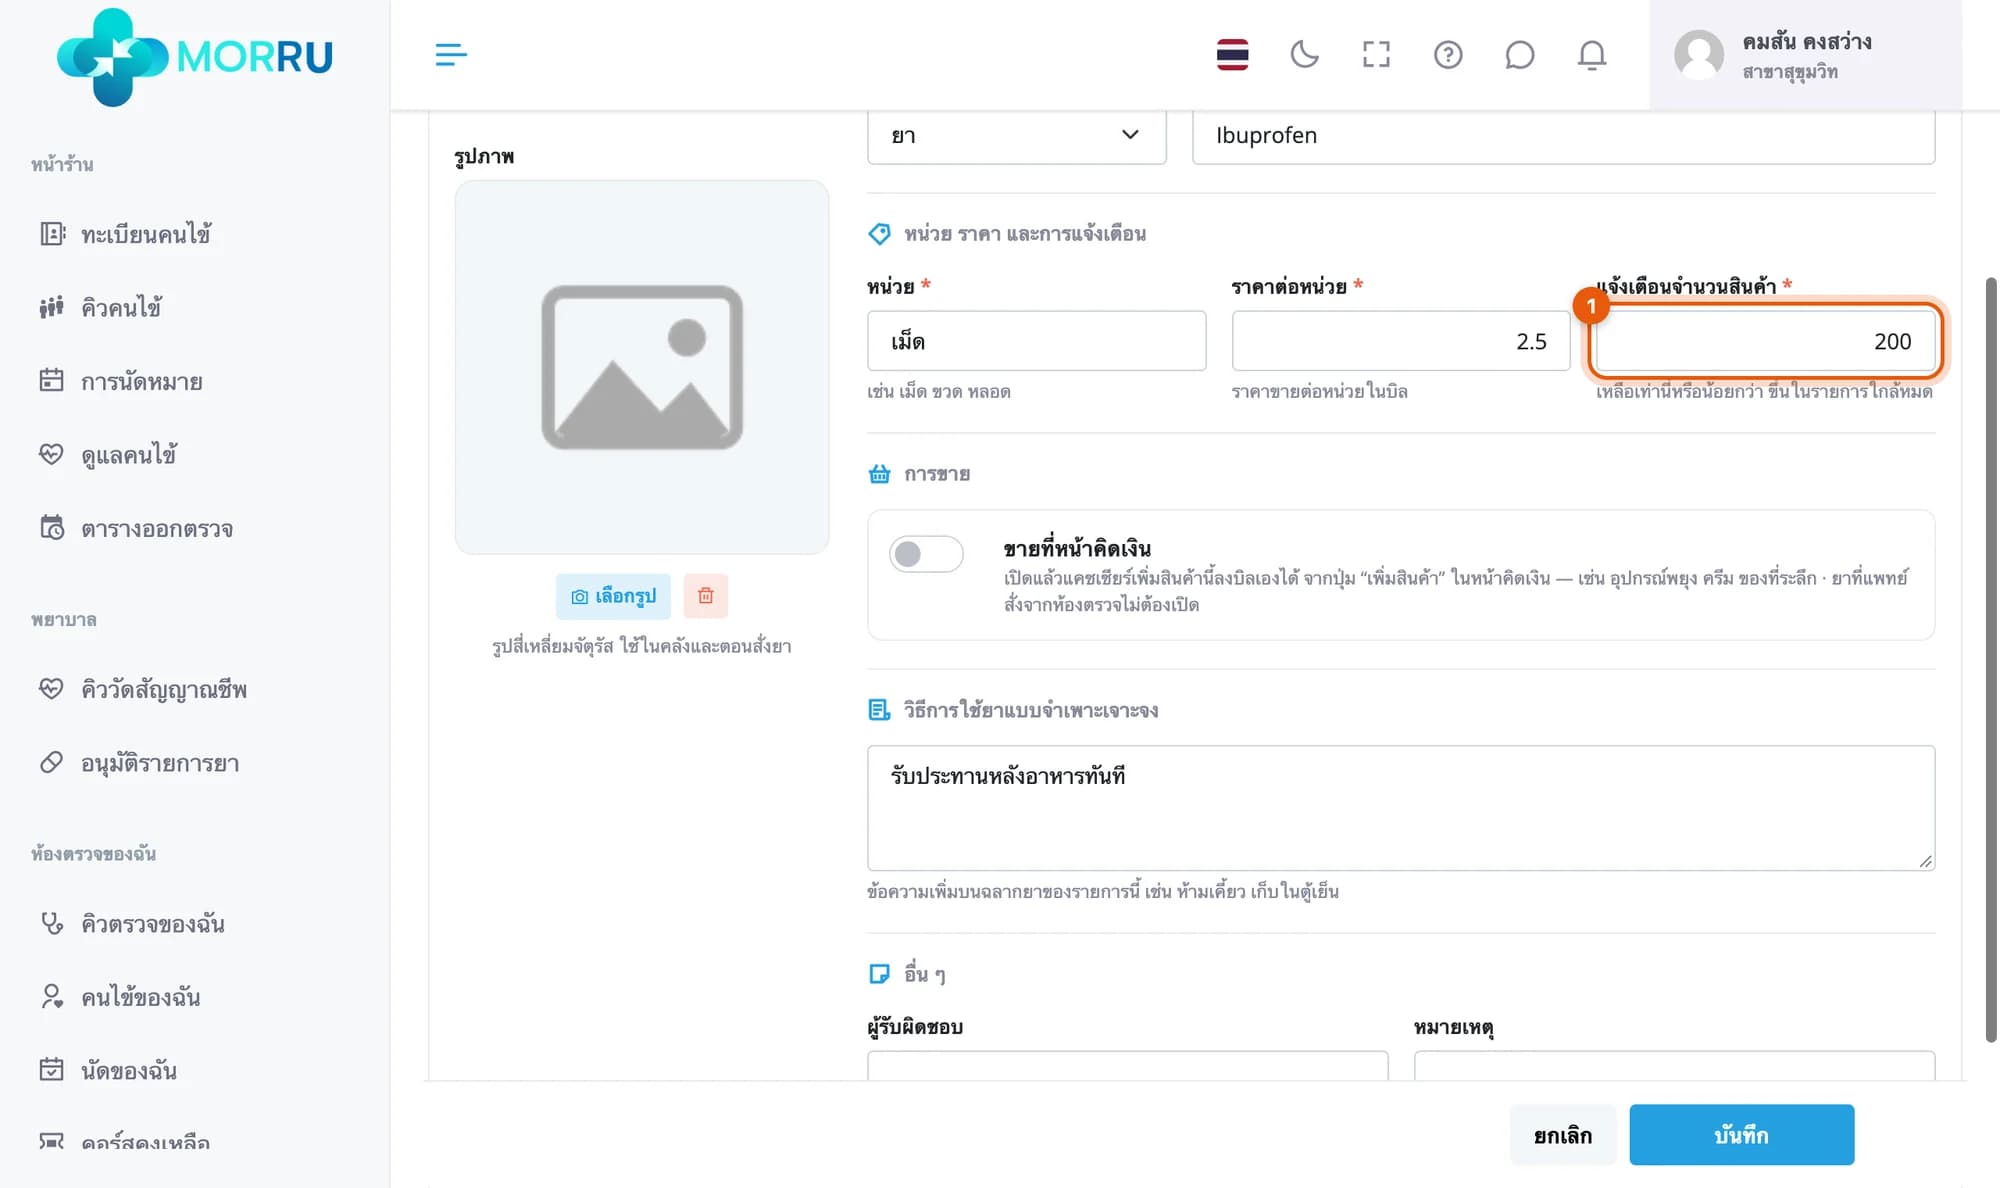Image resolution: width=2000 pixels, height=1188 pixels.
Task: Open ตารางออกตรวจ sidebar item
Action: [x=136, y=528]
